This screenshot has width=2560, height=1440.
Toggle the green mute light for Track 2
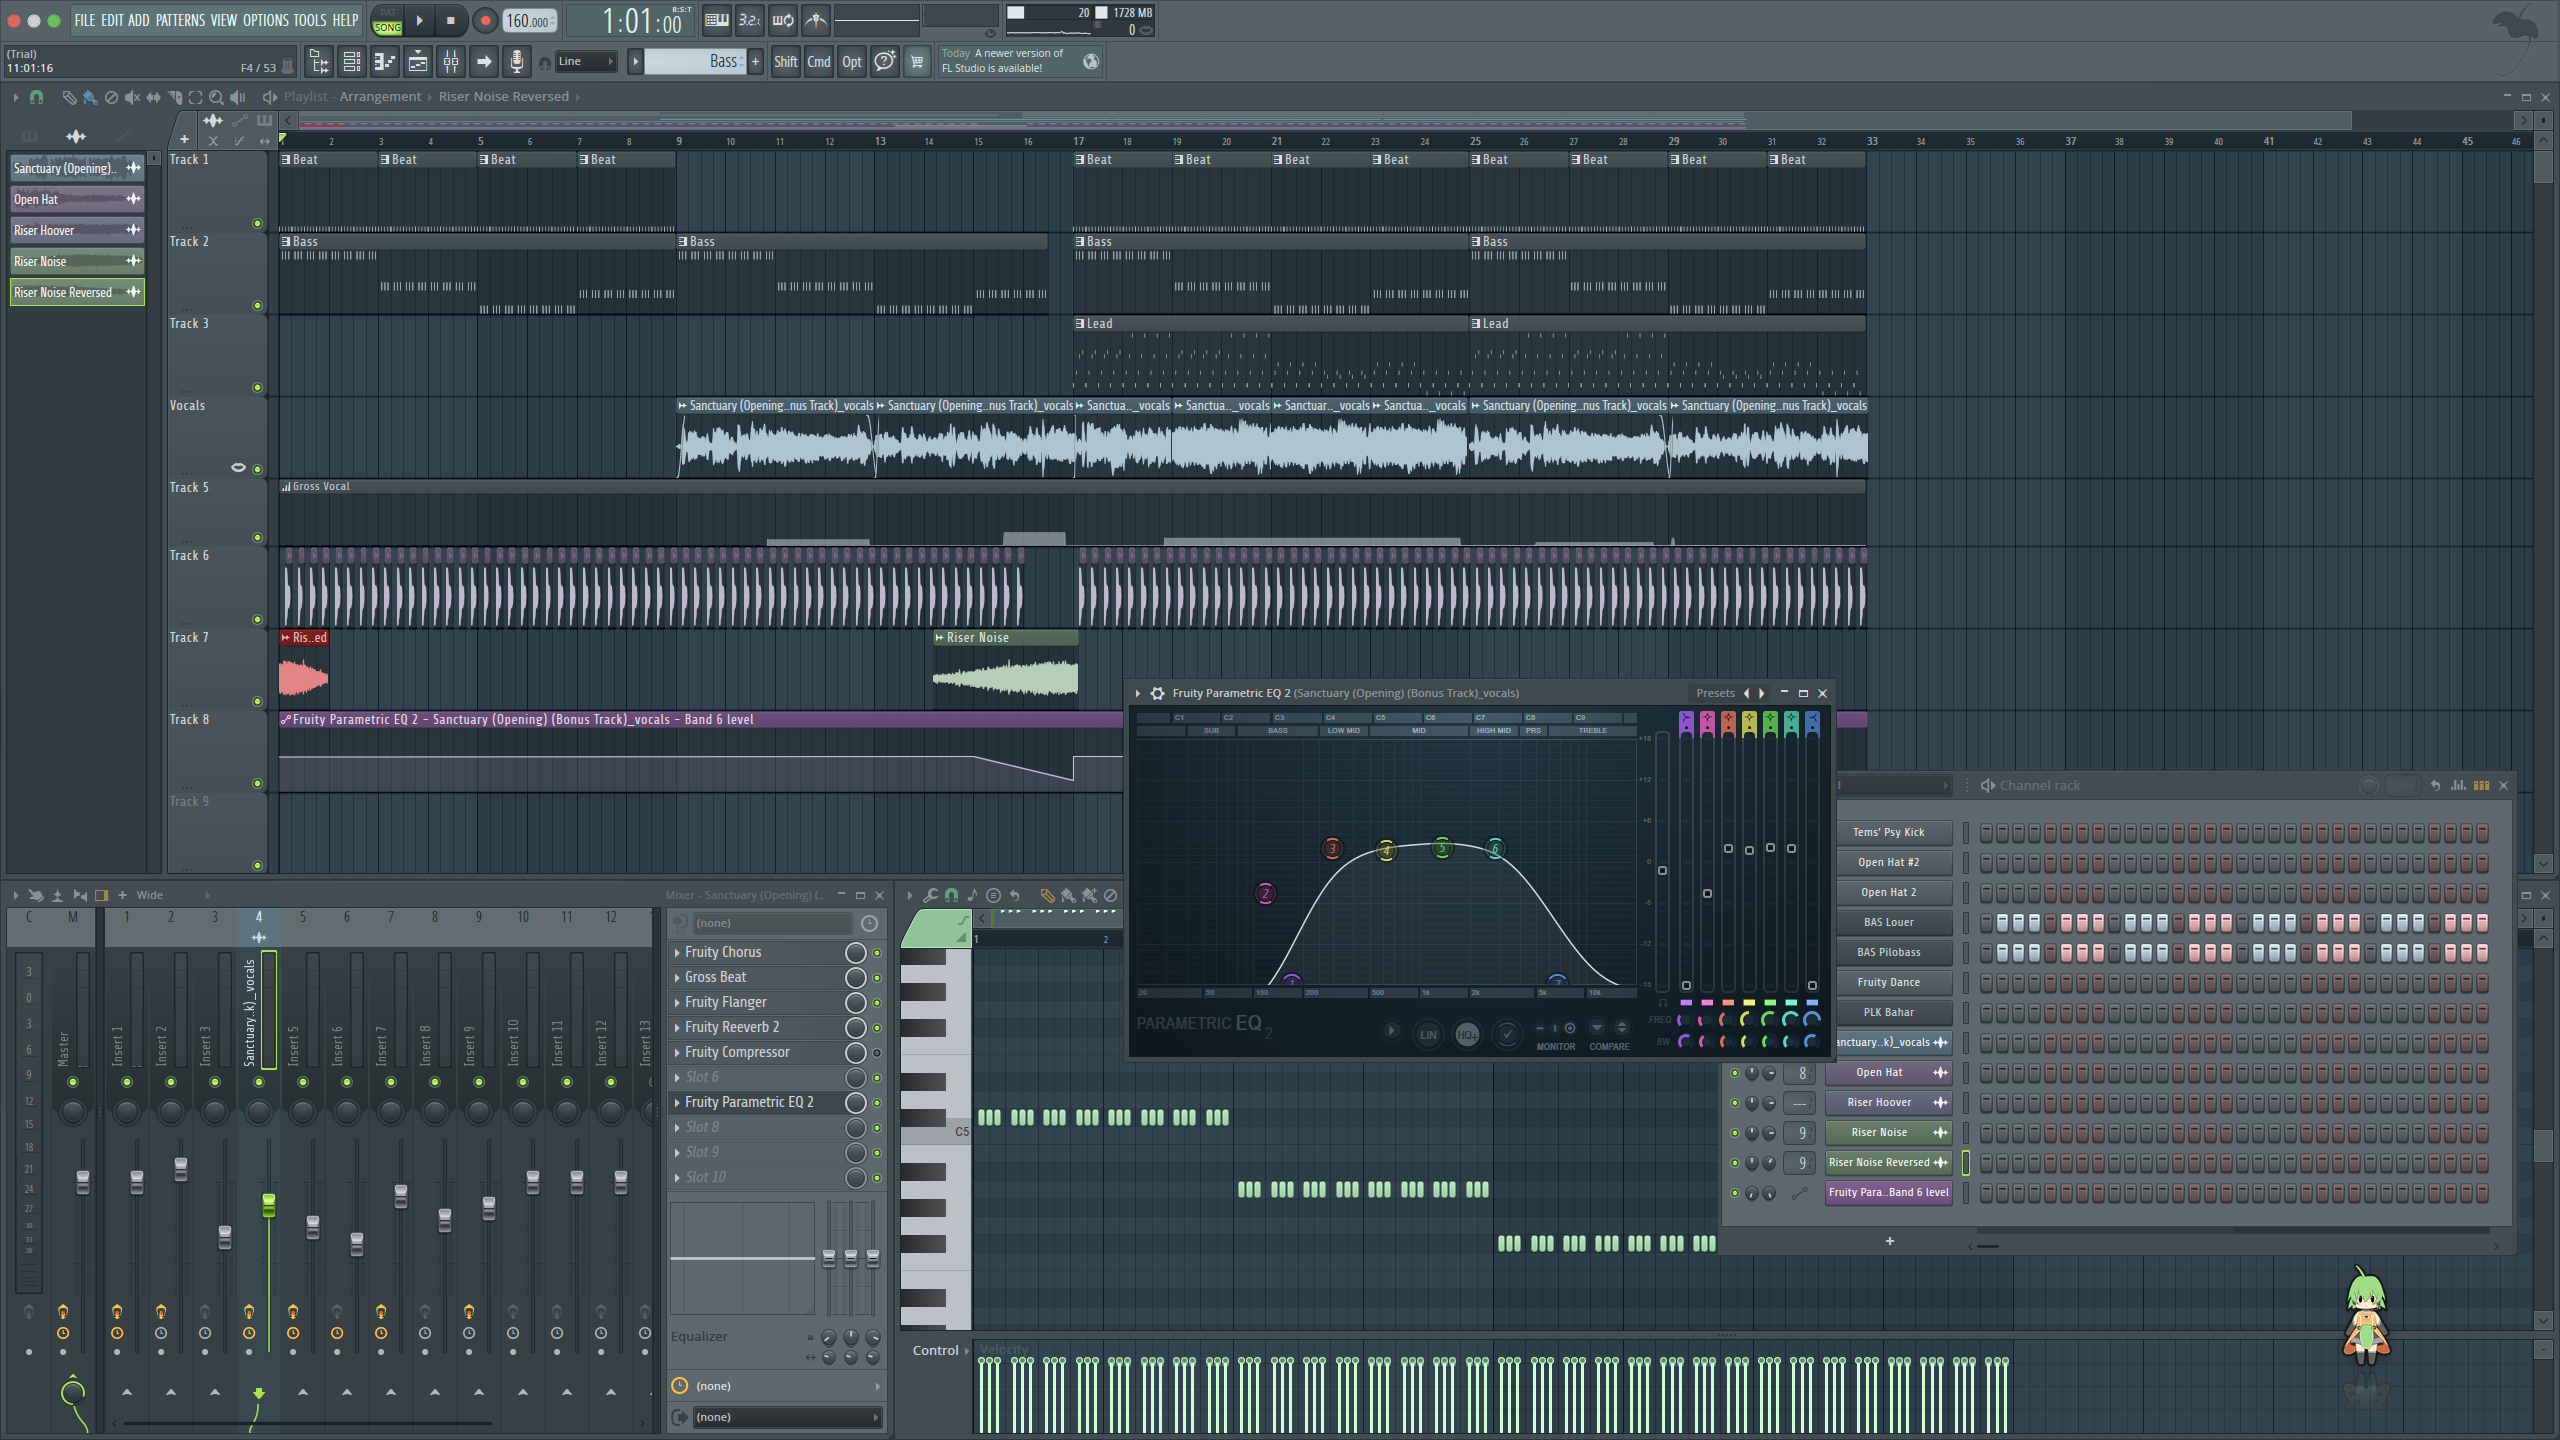(x=257, y=306)
